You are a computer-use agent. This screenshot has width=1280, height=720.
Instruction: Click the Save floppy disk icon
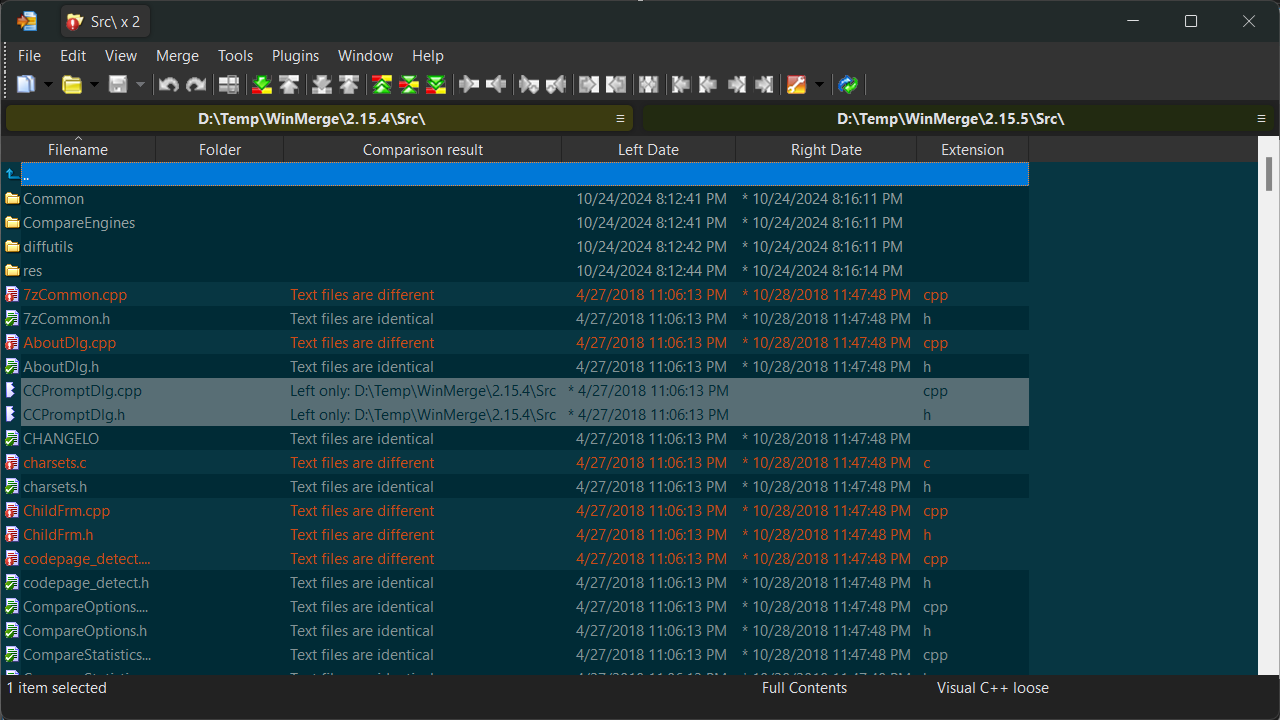click(118, 85)
